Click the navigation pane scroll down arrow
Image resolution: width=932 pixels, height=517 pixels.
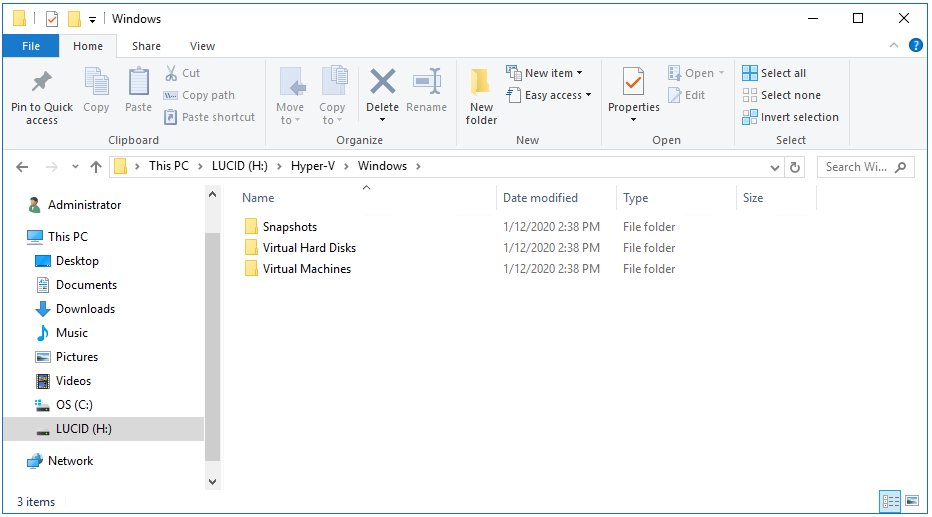tap(213, 482)
